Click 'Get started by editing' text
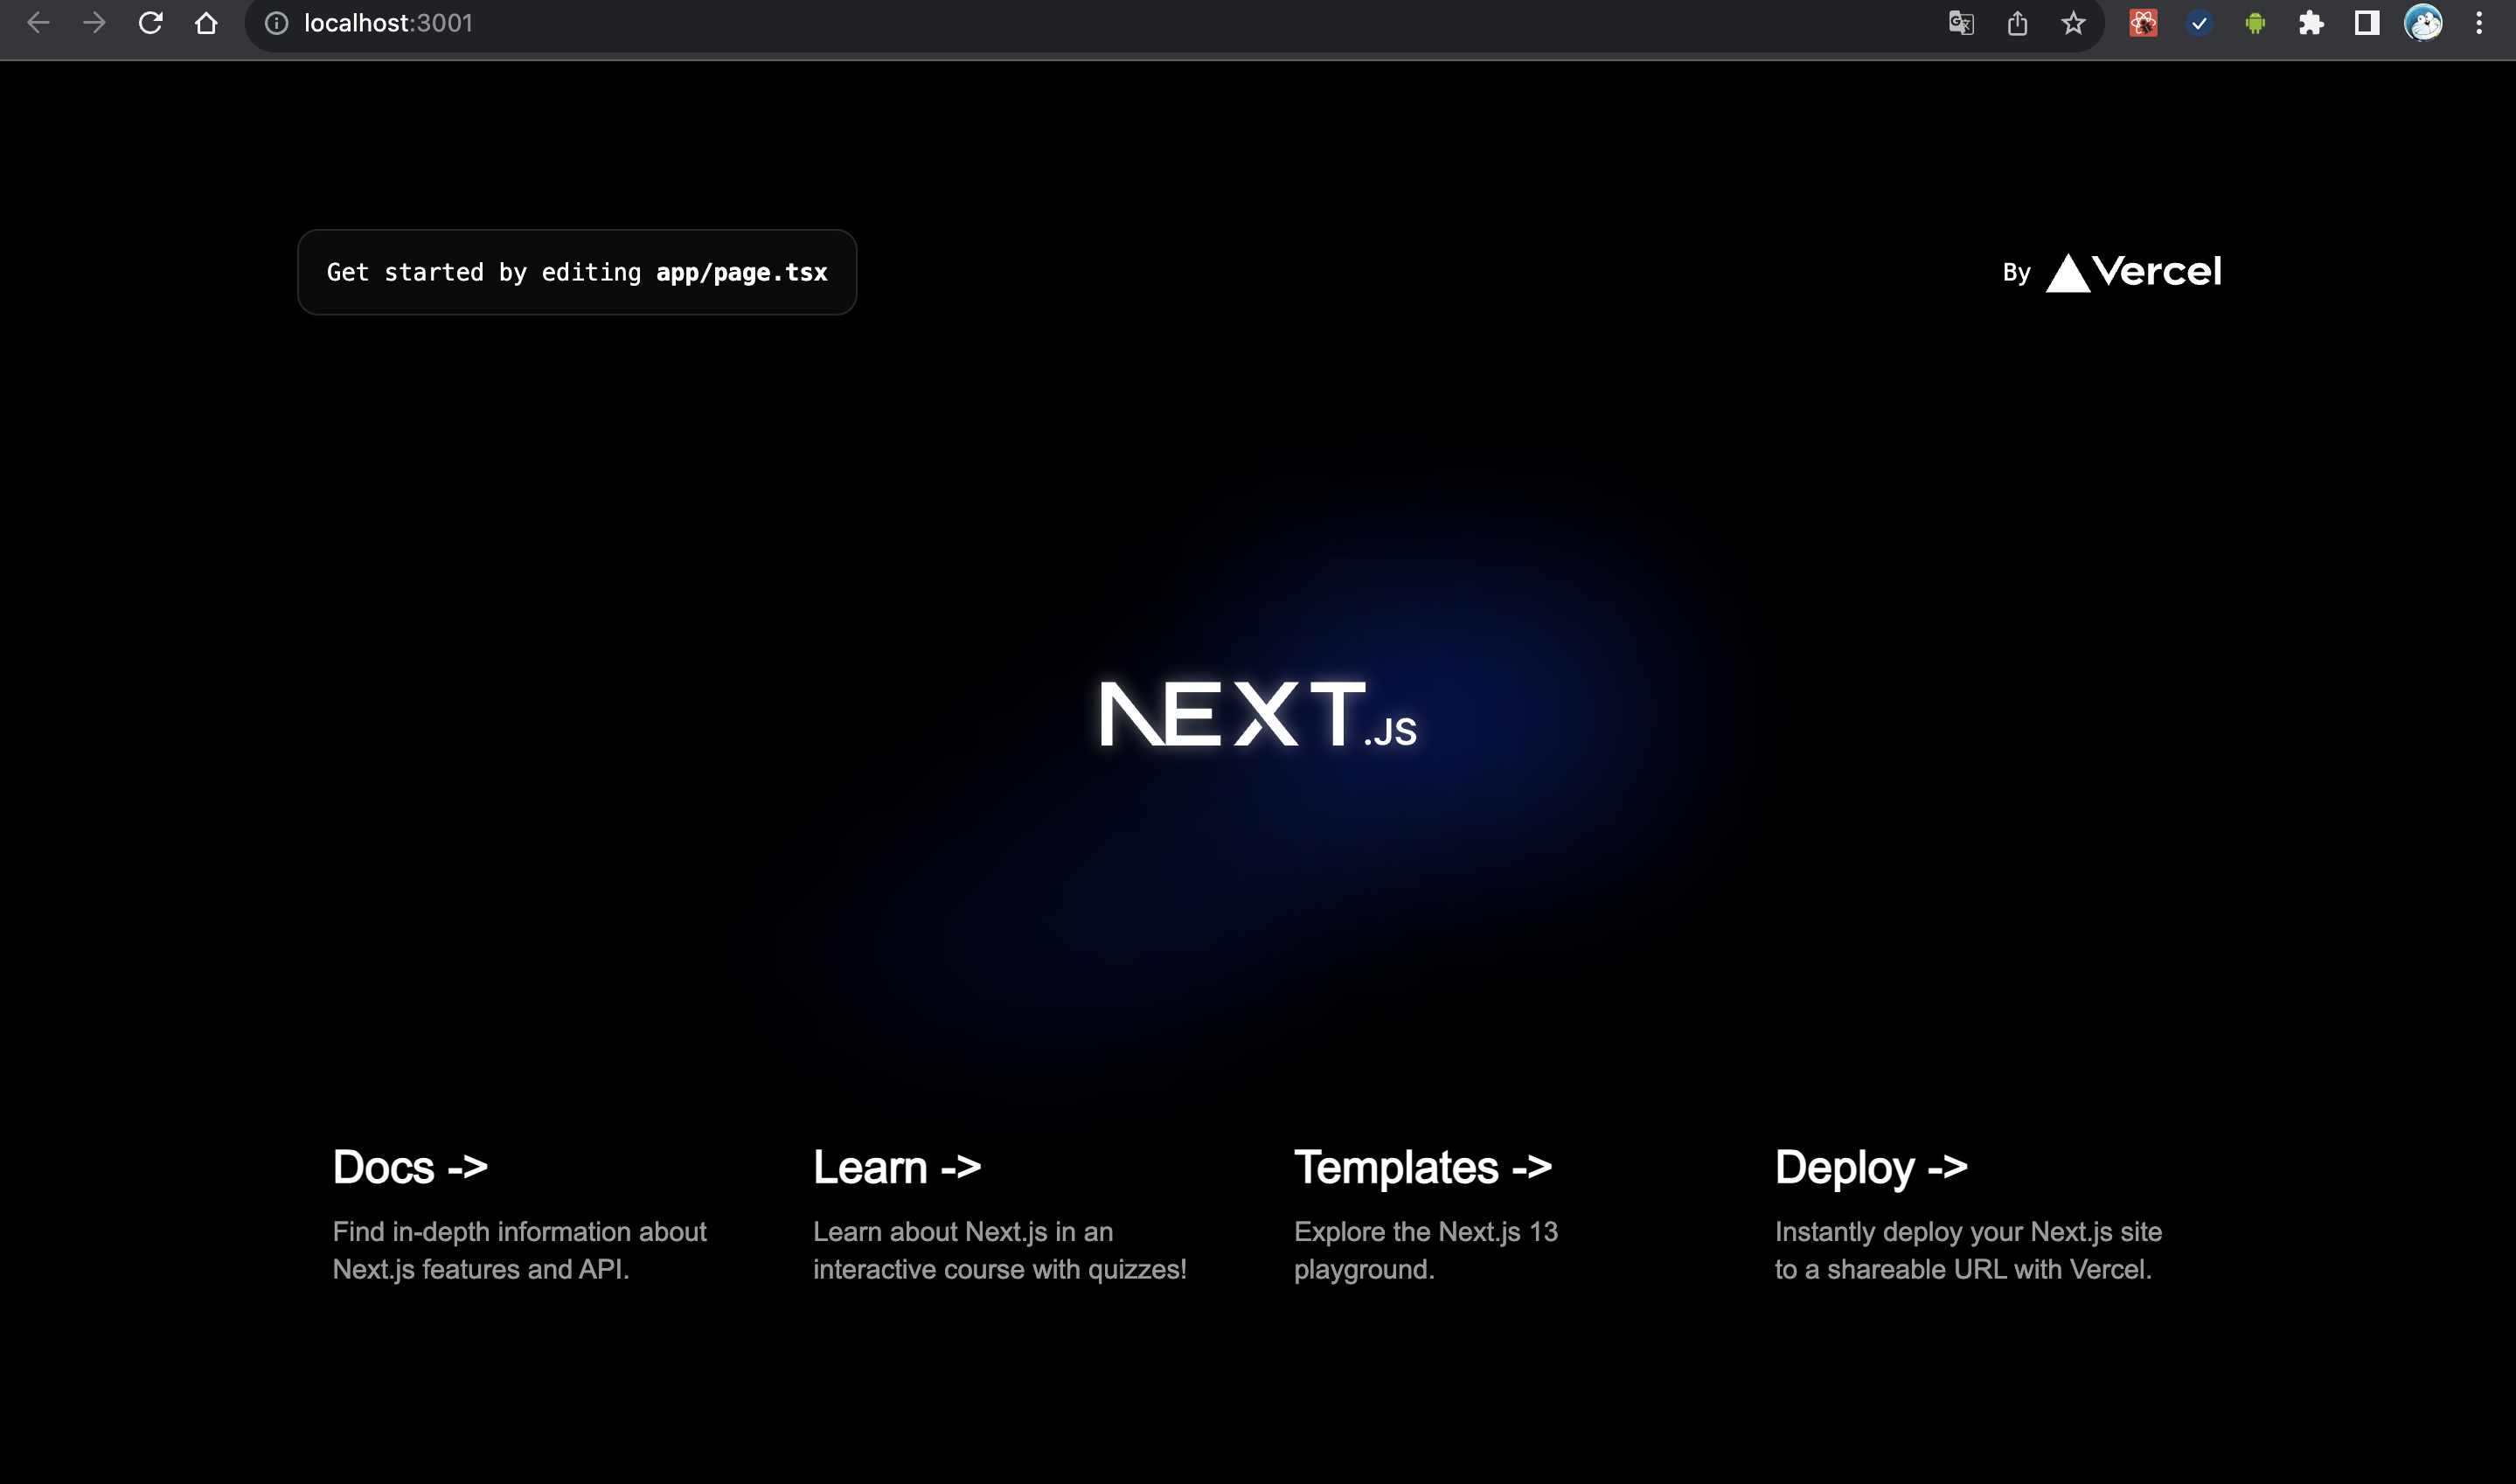Viewport: 2516px width, 1484px height. pos(484,272)
